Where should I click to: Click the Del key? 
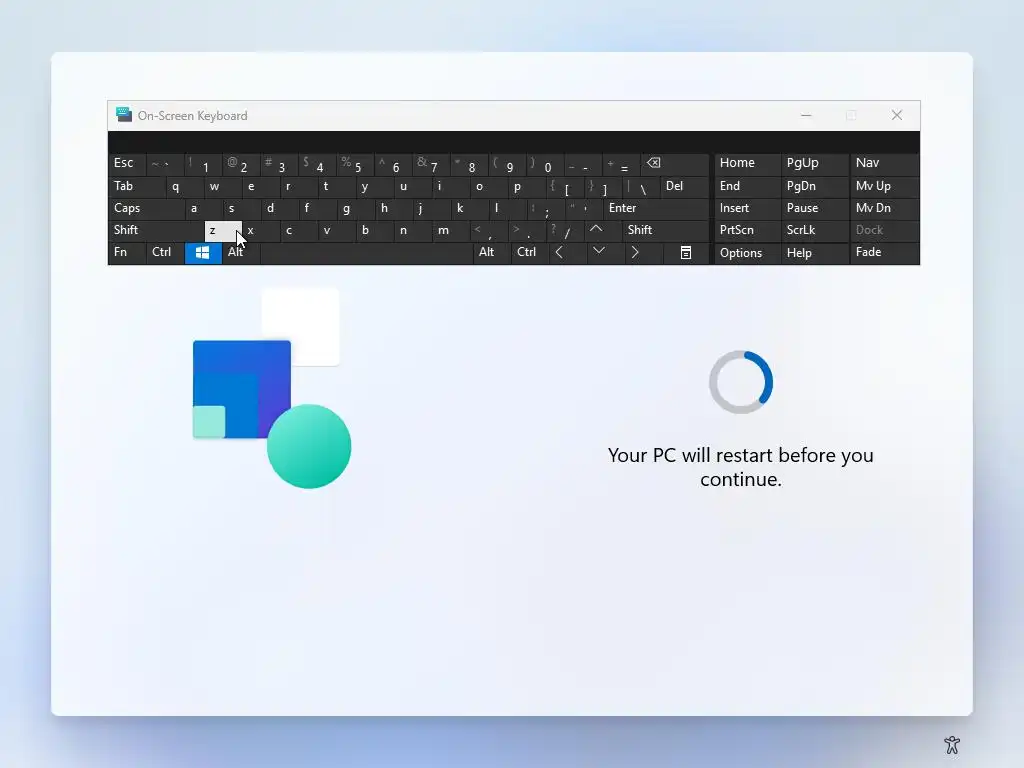684,187
